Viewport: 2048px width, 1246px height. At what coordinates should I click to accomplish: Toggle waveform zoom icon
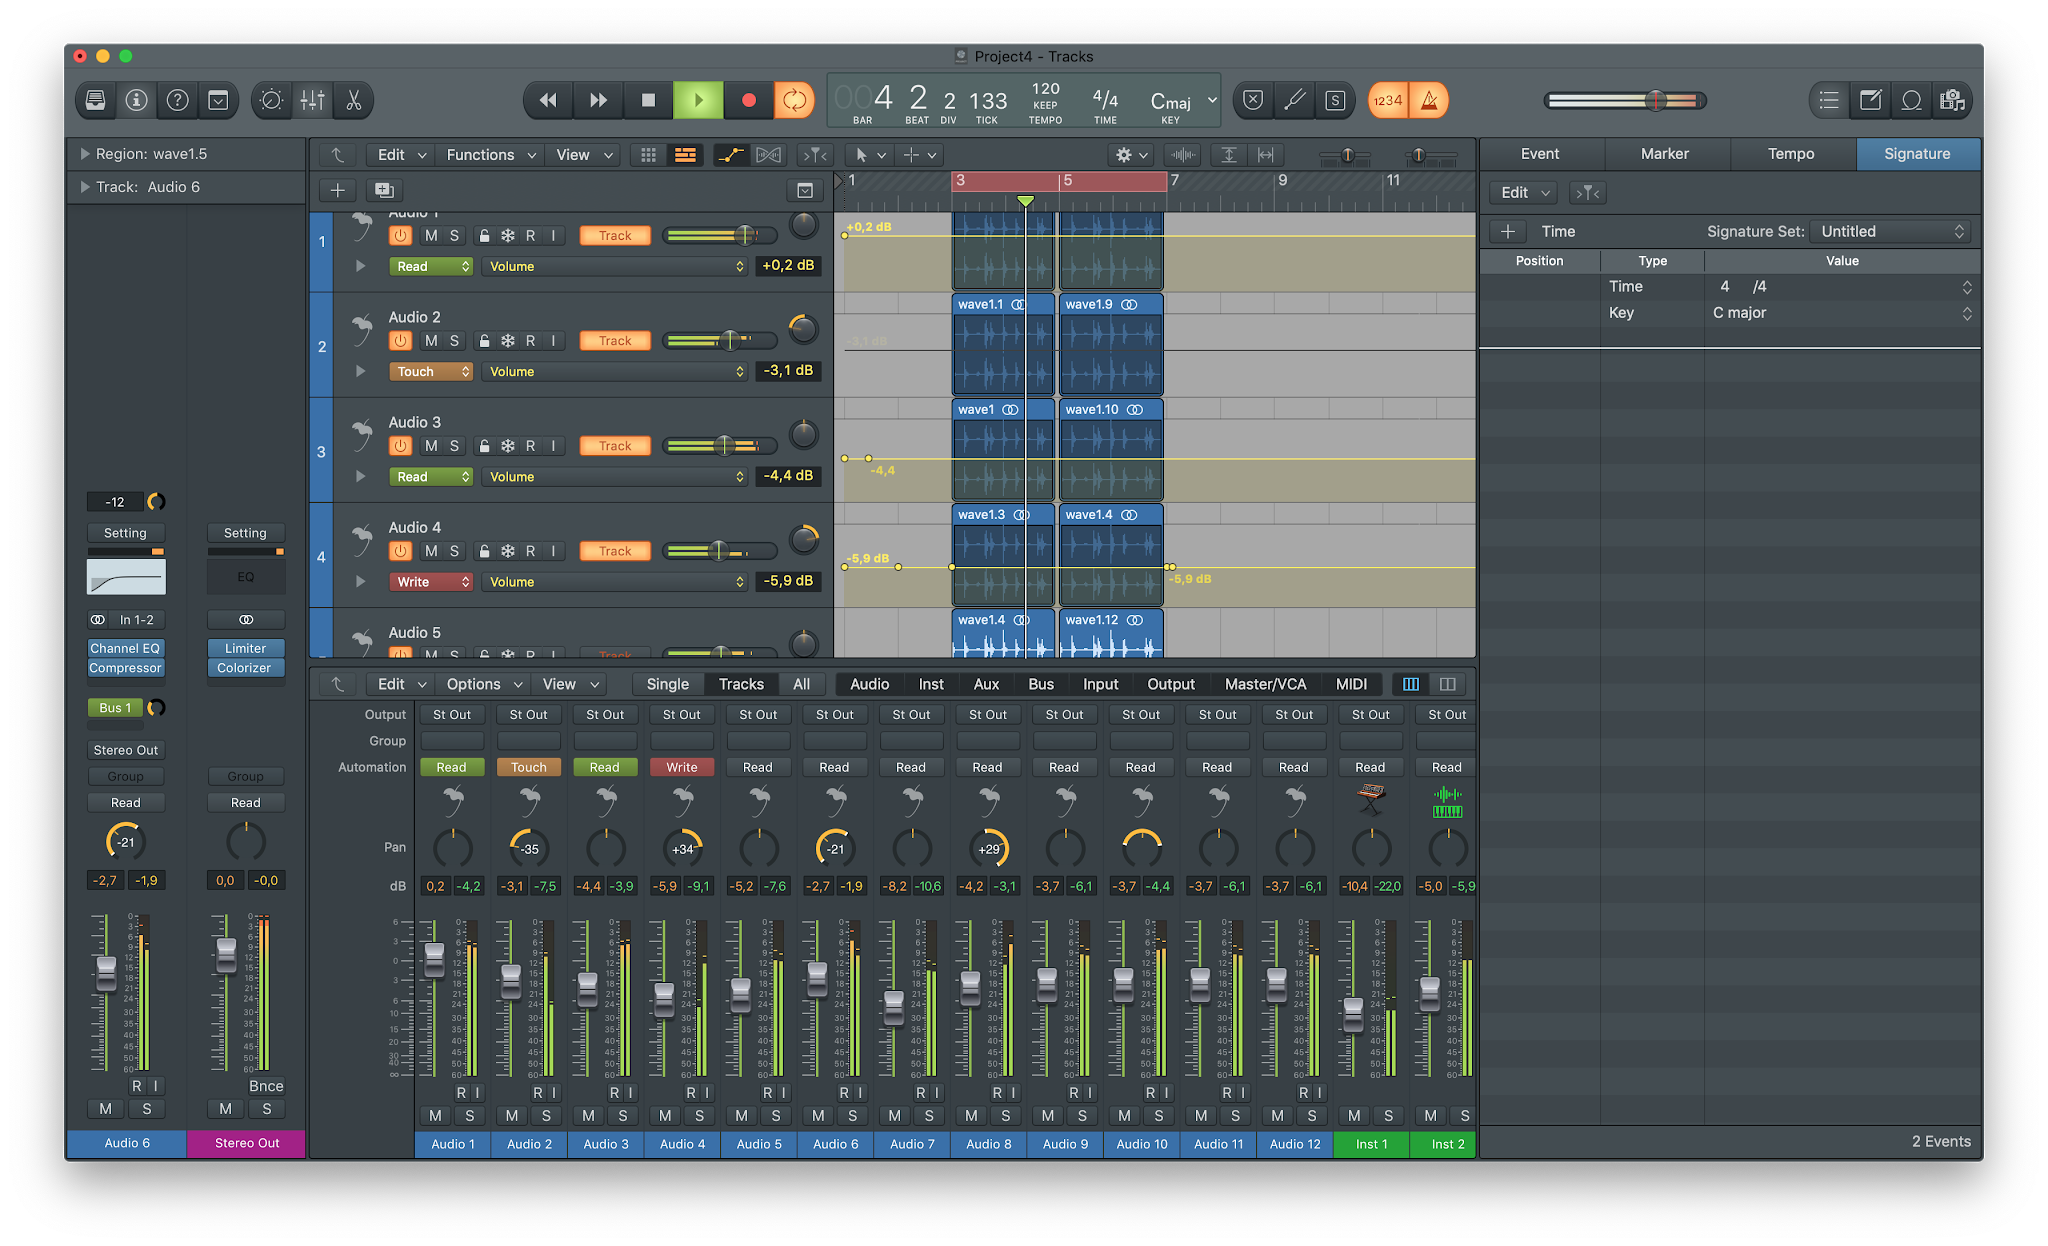tap(1183, 155)
